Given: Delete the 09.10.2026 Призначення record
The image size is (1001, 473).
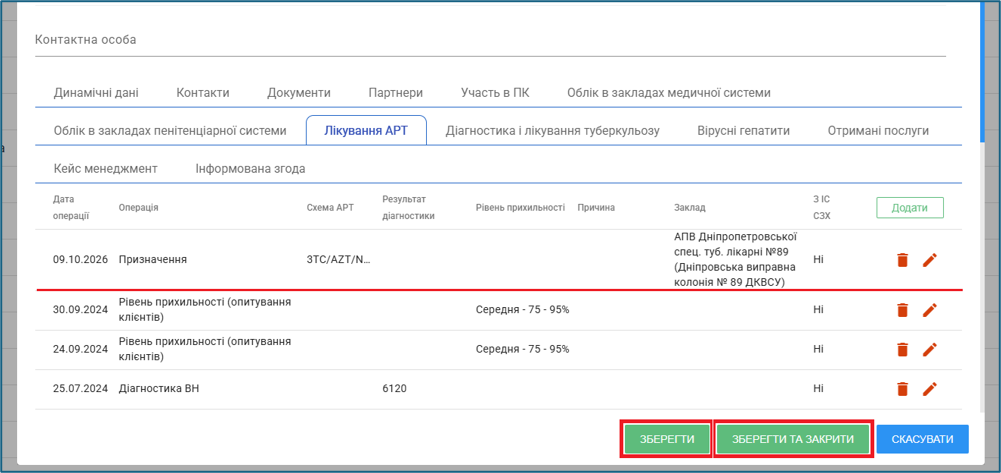Looking at the screenshot, I should click(x=902, y=260).
